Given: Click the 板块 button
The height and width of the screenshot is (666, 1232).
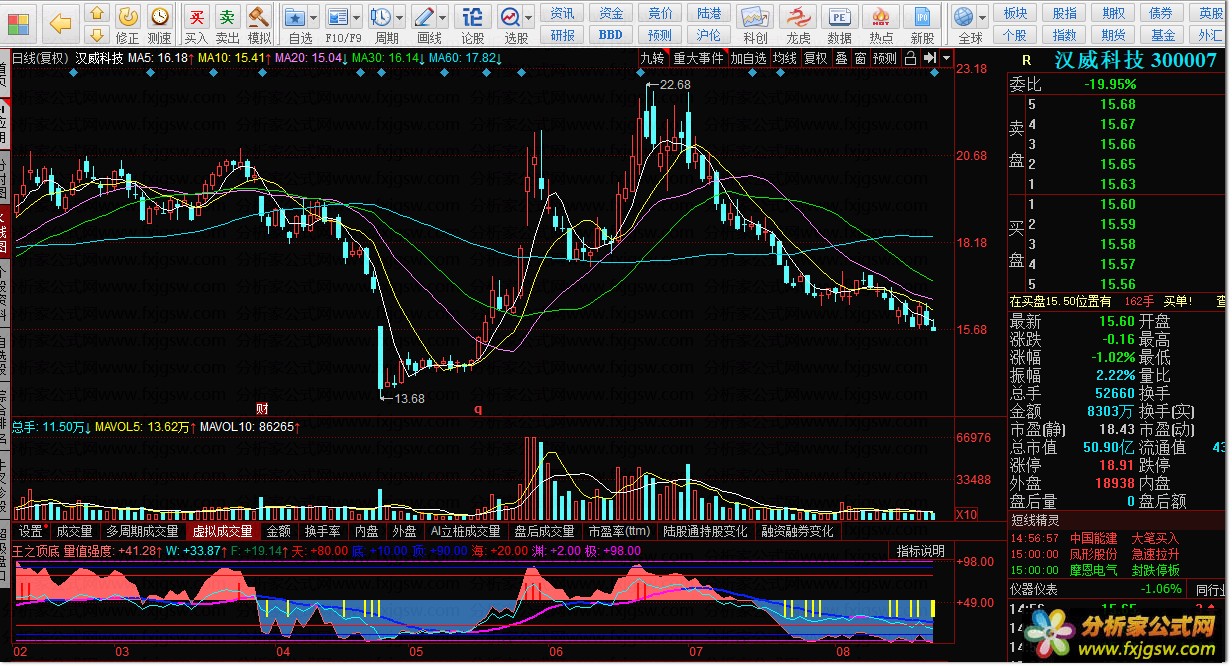Looking at the screenshot, I should click(x=1015, y=13).
